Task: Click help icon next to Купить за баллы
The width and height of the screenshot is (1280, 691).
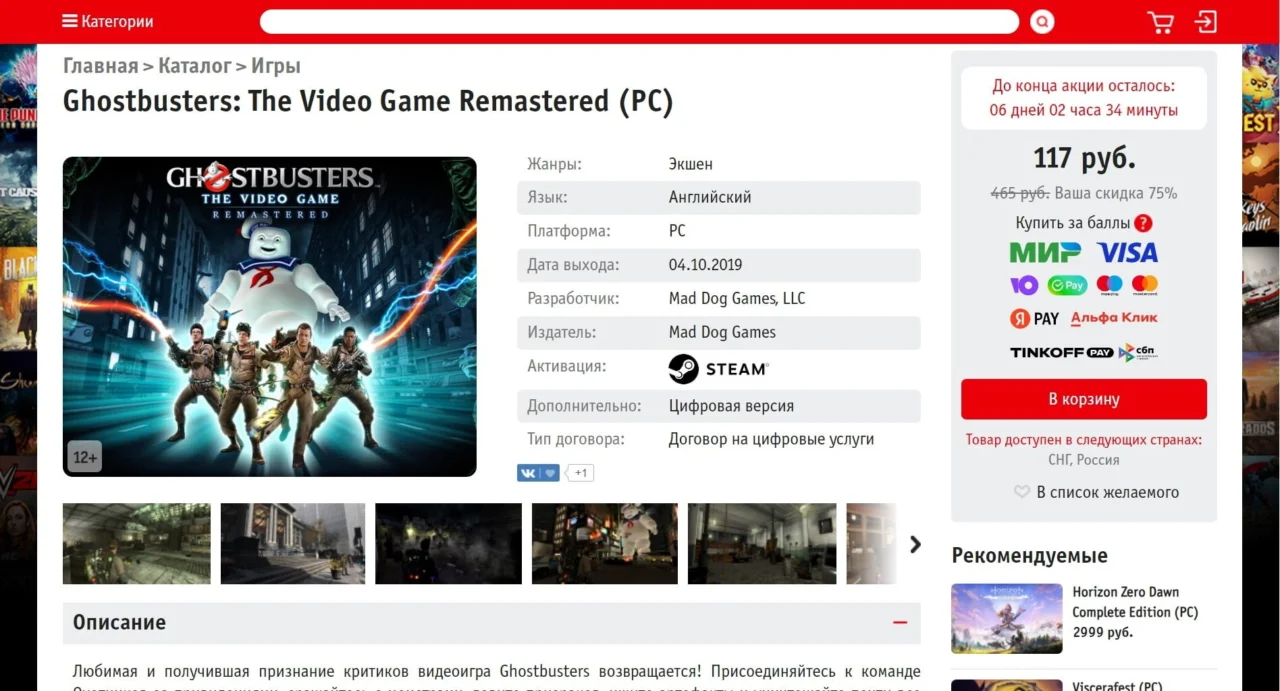Action: (x=1144, y=223)
